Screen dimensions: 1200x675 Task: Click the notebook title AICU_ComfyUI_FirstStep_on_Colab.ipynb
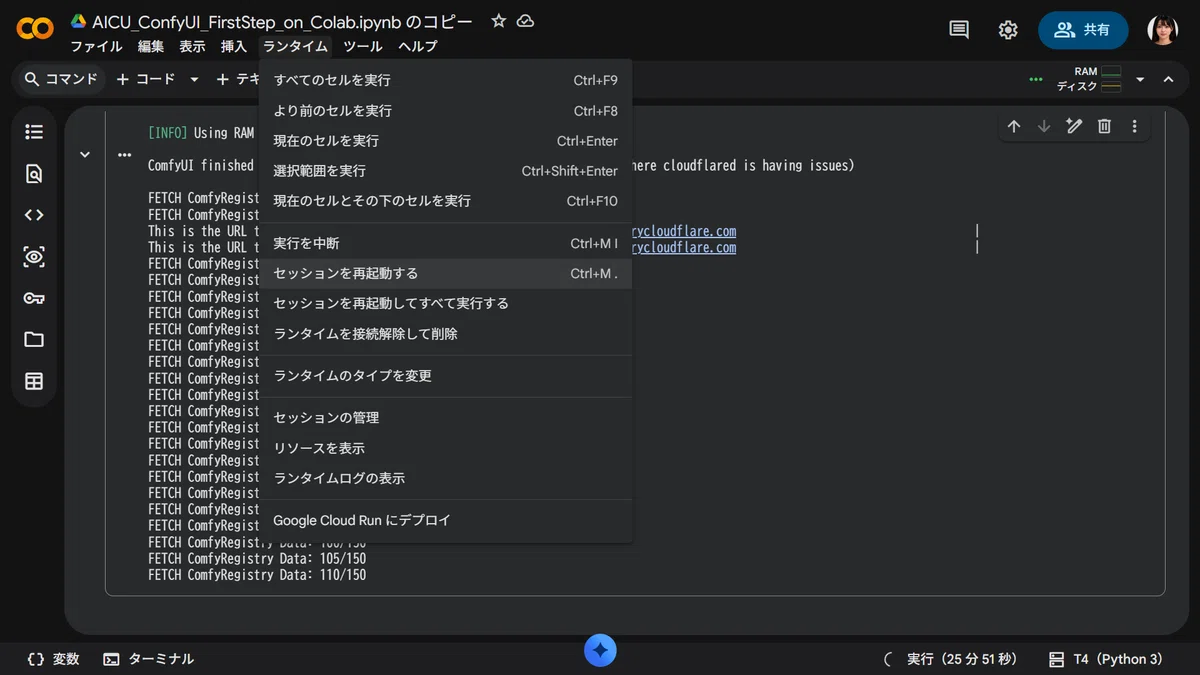click(282, 21)
